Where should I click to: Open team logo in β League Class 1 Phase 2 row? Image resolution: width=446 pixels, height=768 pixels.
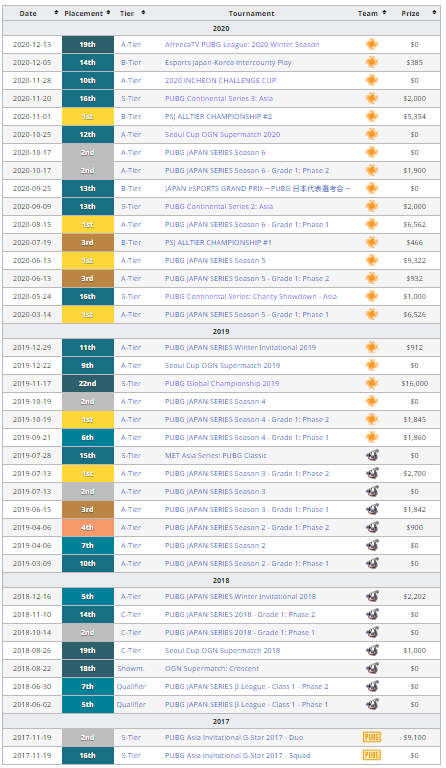click(x=372, y=687)
